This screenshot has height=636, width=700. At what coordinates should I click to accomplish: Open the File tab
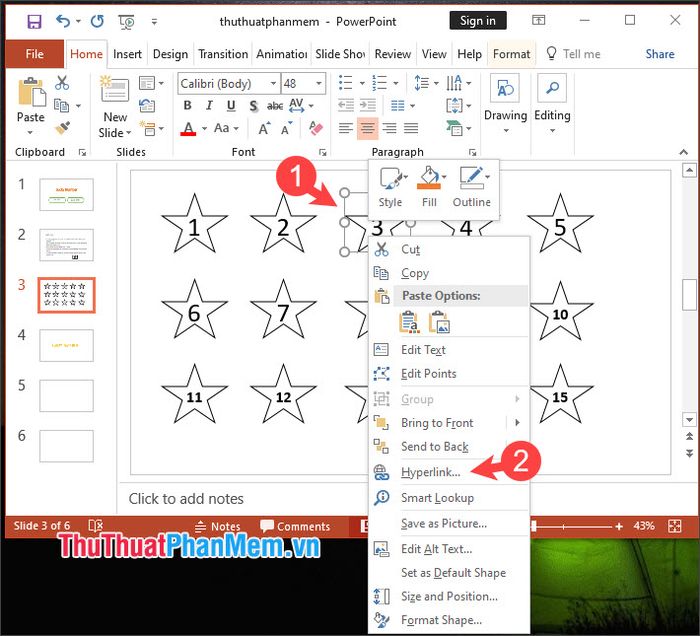point(34,54)
